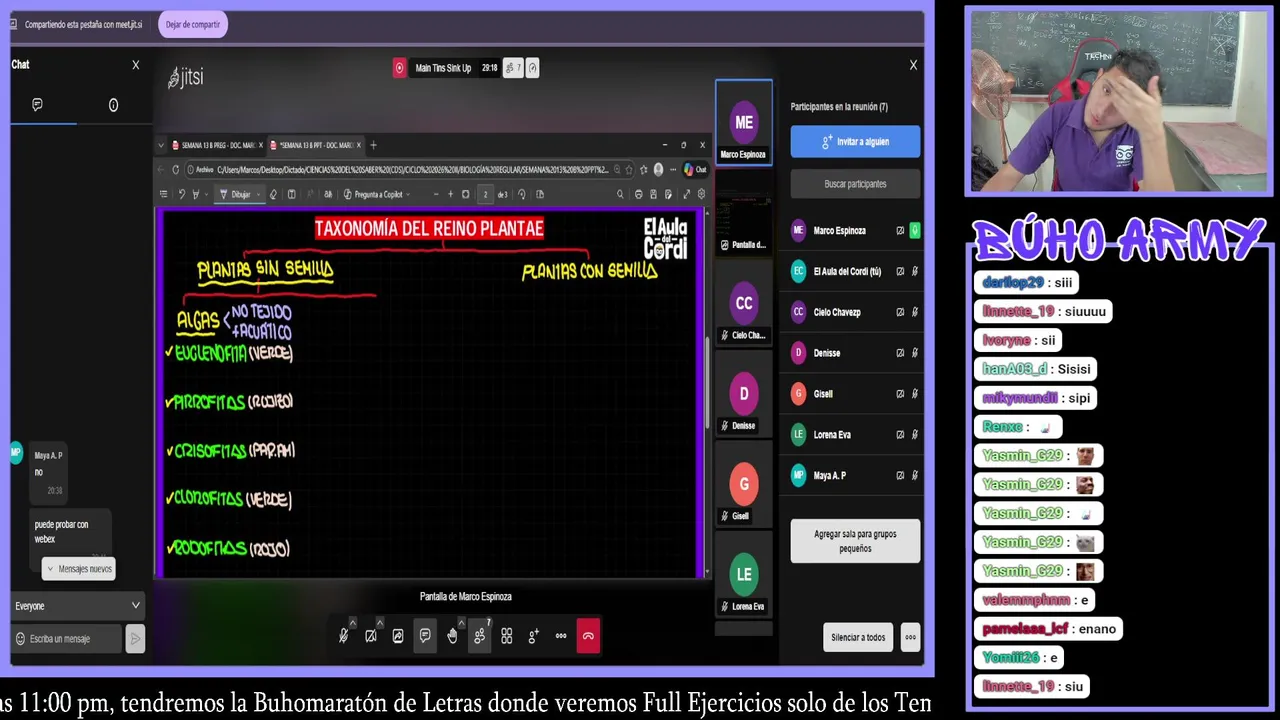Expand reactions arrow above raise hand
The width and height of the screenshot is (1280, 720).
[461, 622]
